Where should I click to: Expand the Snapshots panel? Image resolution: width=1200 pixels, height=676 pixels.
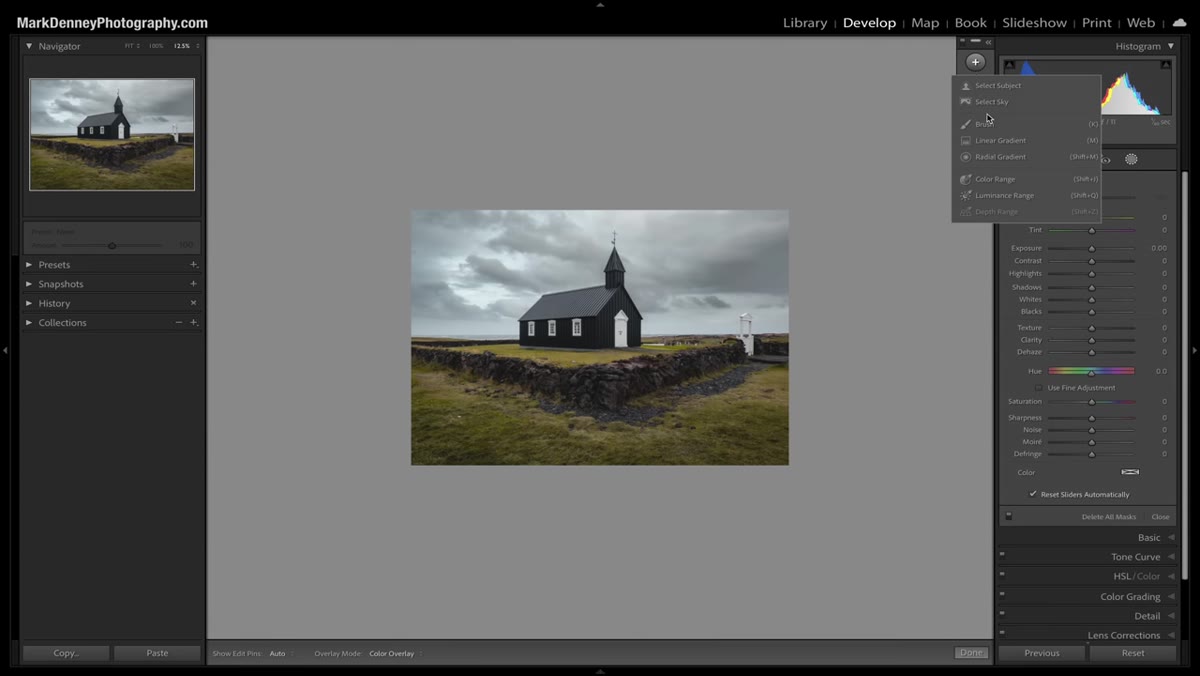(29, 284)
